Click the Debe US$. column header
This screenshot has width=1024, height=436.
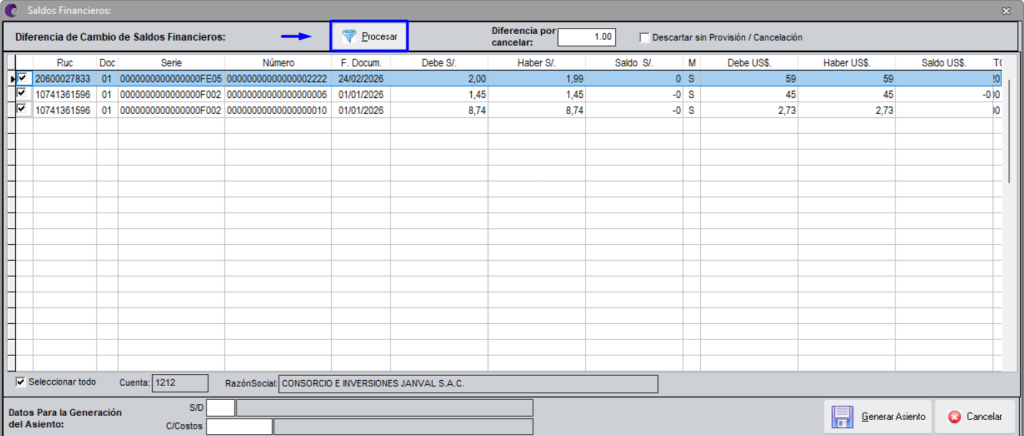(x=749, y=63)
